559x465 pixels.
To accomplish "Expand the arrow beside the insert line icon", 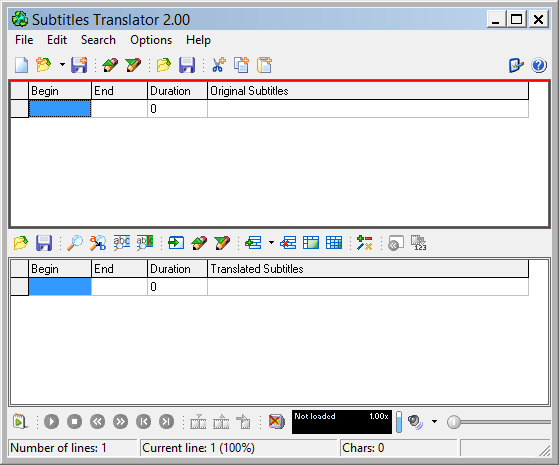I will pos(271,243).
